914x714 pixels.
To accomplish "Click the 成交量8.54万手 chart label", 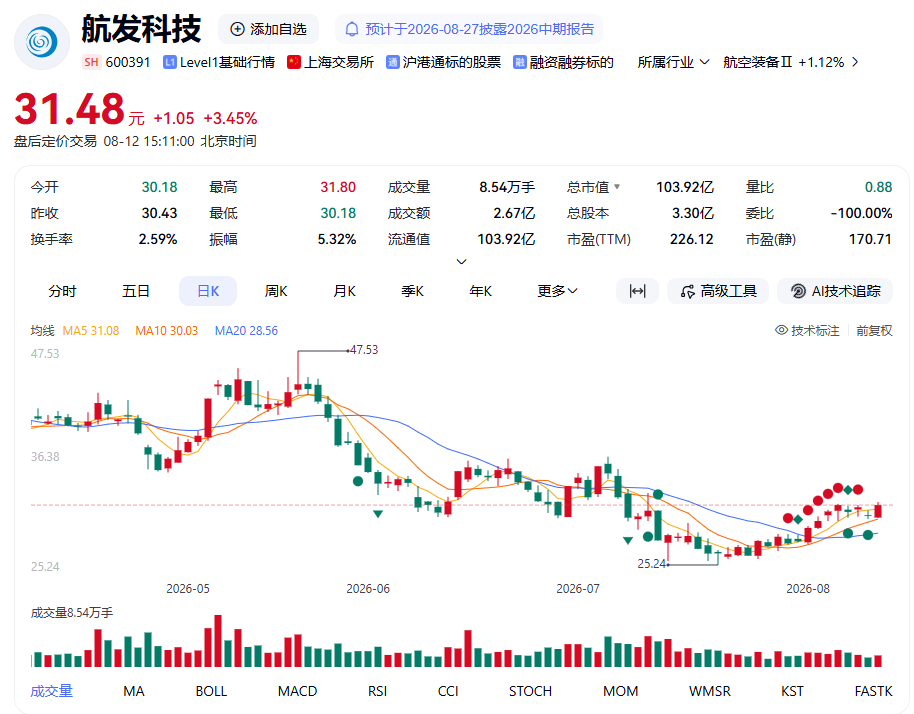I will coord(72,613).
